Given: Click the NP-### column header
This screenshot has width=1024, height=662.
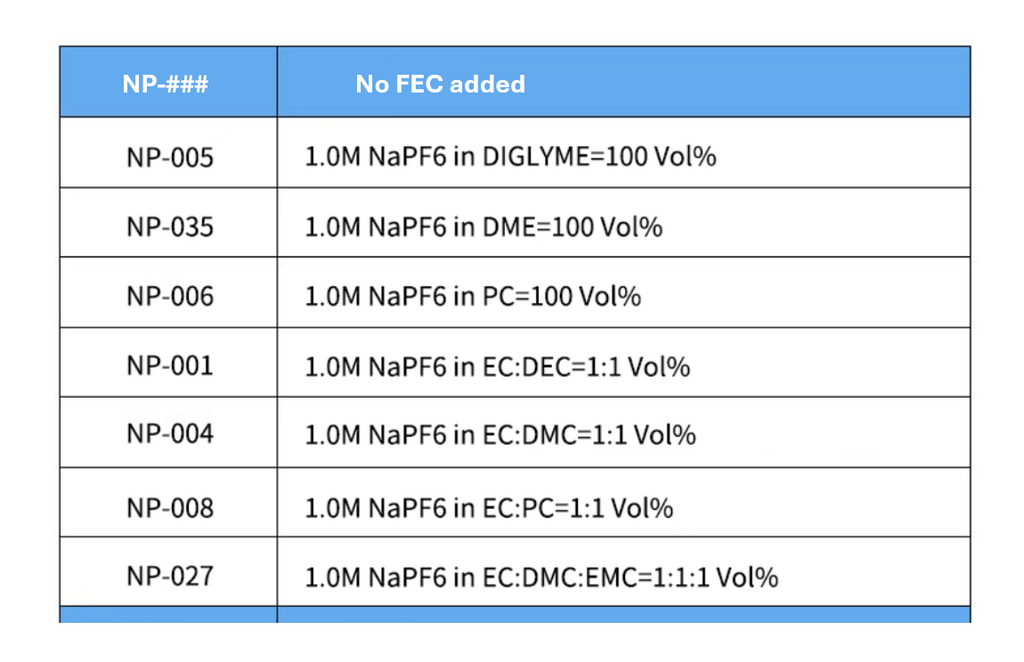Looking at the screenshot, I should 166,84.
